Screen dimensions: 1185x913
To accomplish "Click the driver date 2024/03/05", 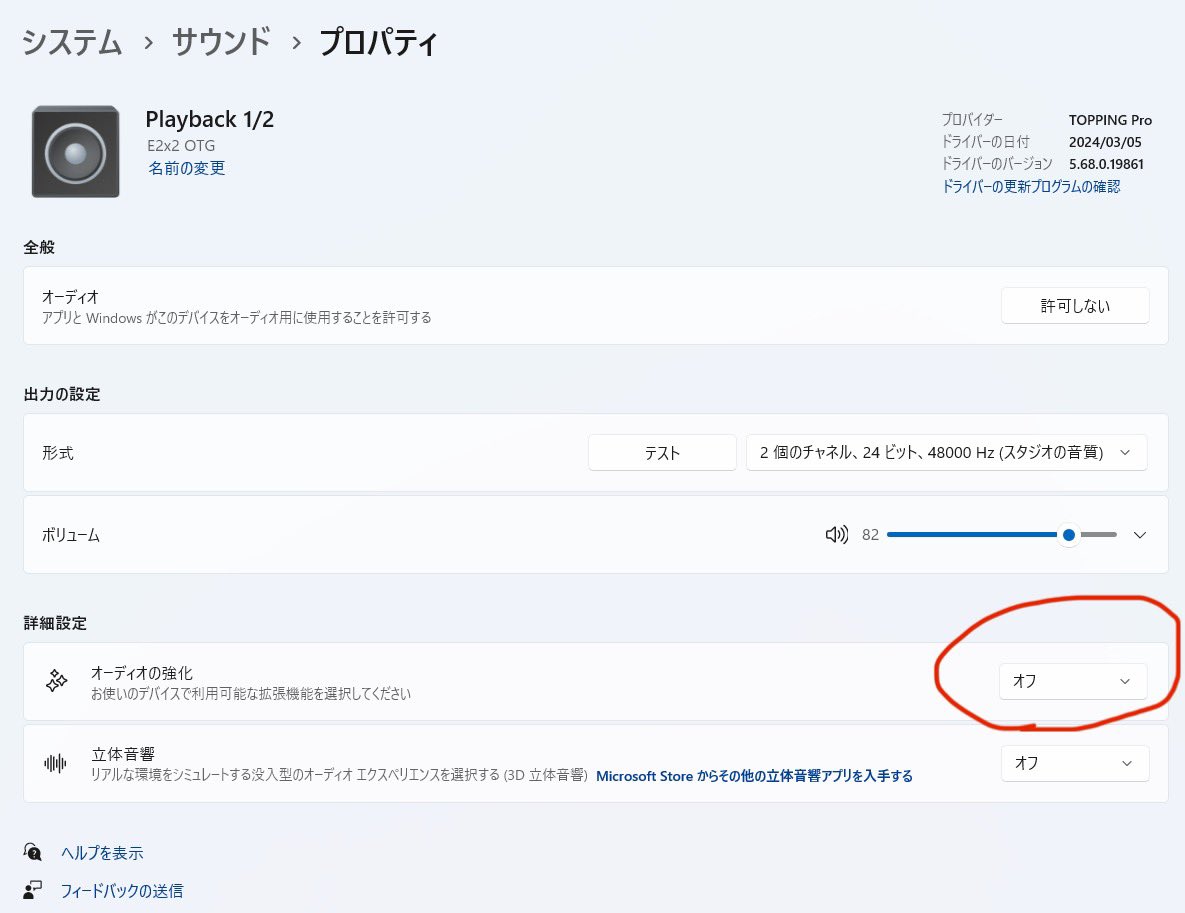I will [x=1105, y=142].
